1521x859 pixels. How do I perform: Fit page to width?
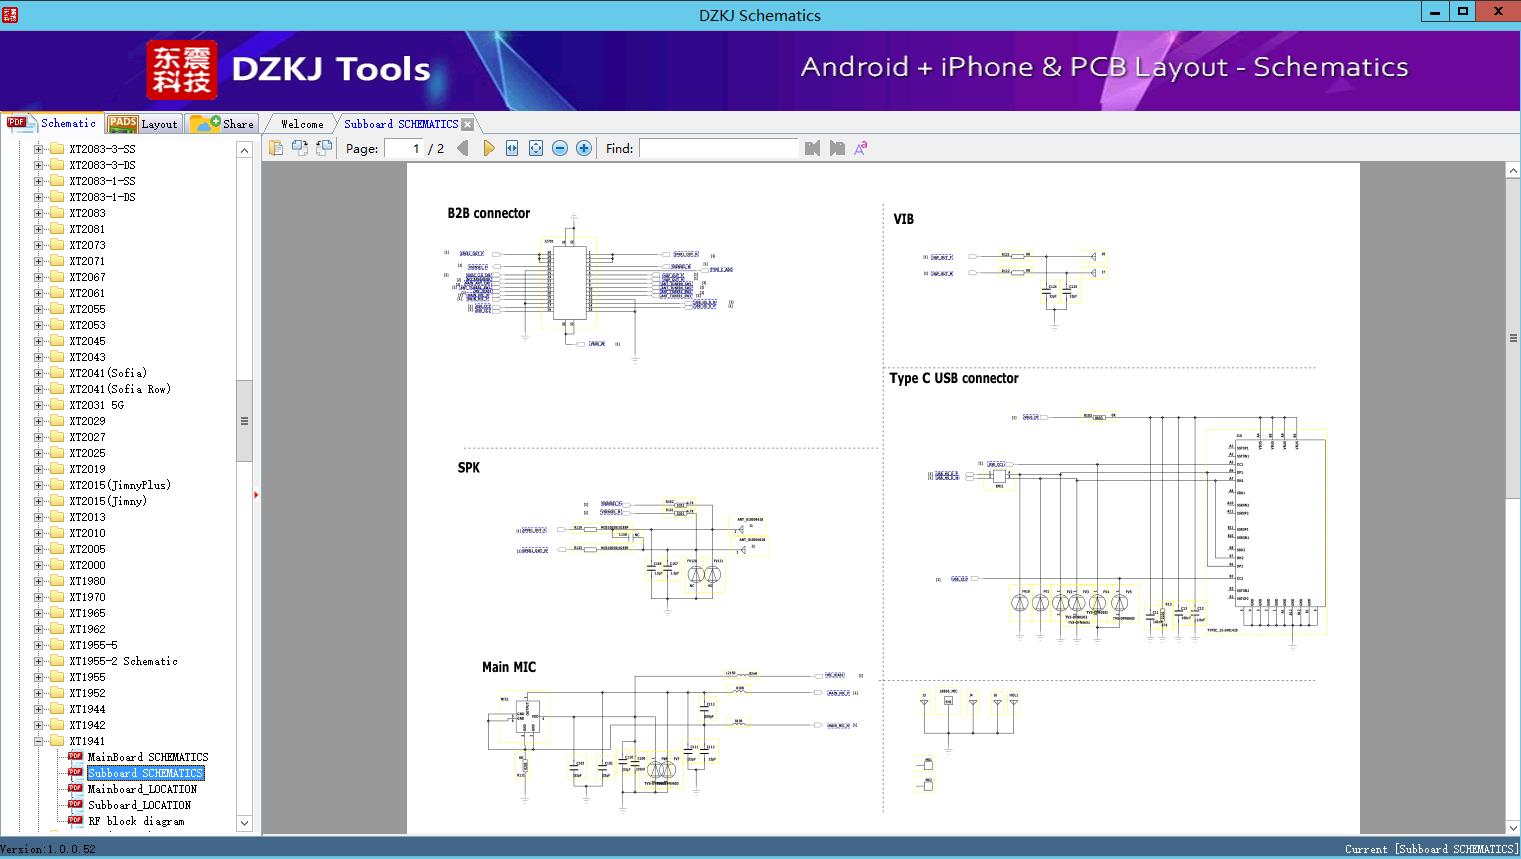(x=512, y=148)
